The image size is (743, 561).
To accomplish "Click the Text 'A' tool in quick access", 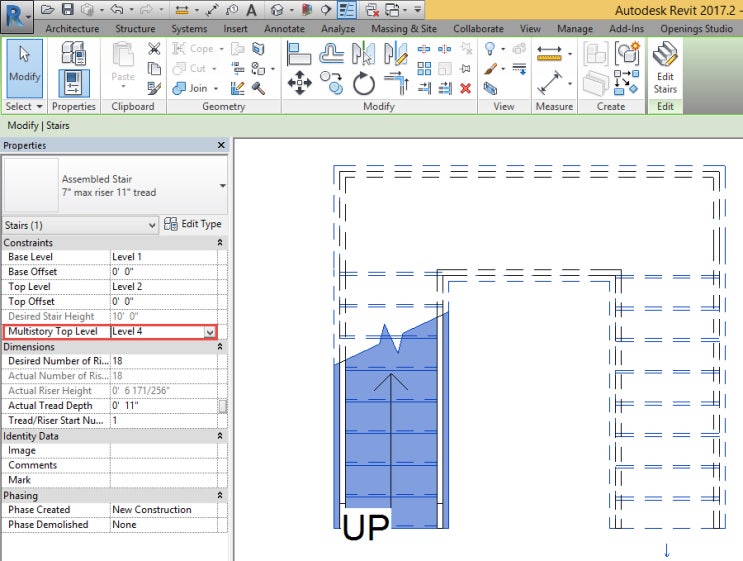I will click(x=251, y=9).
